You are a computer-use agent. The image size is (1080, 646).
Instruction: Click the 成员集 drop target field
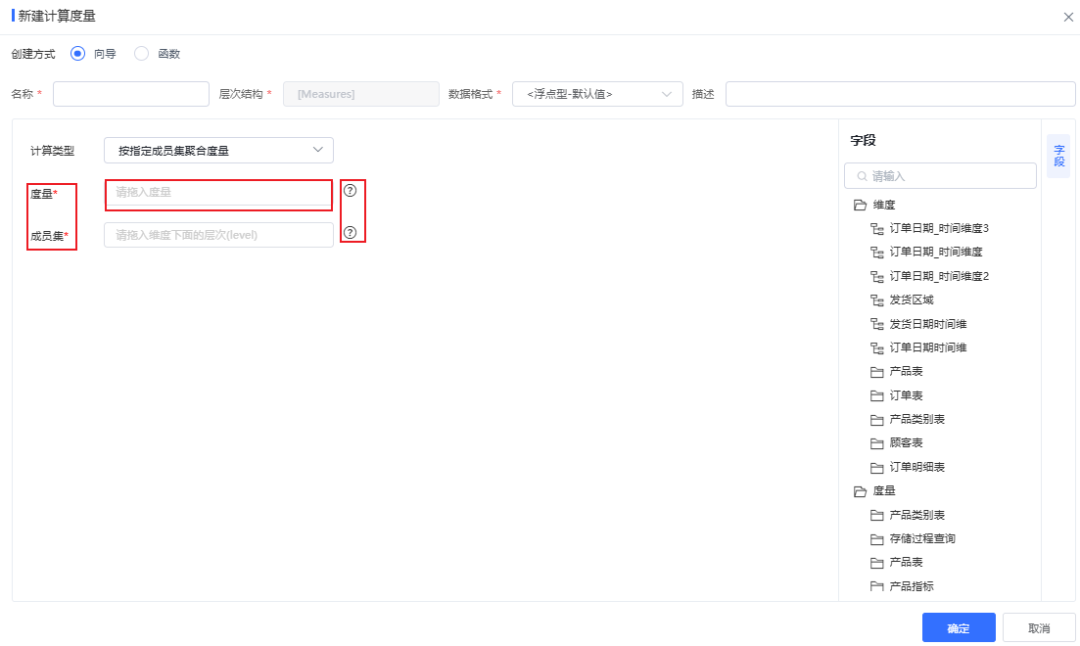pyautogui.click(x=218, y=235)
